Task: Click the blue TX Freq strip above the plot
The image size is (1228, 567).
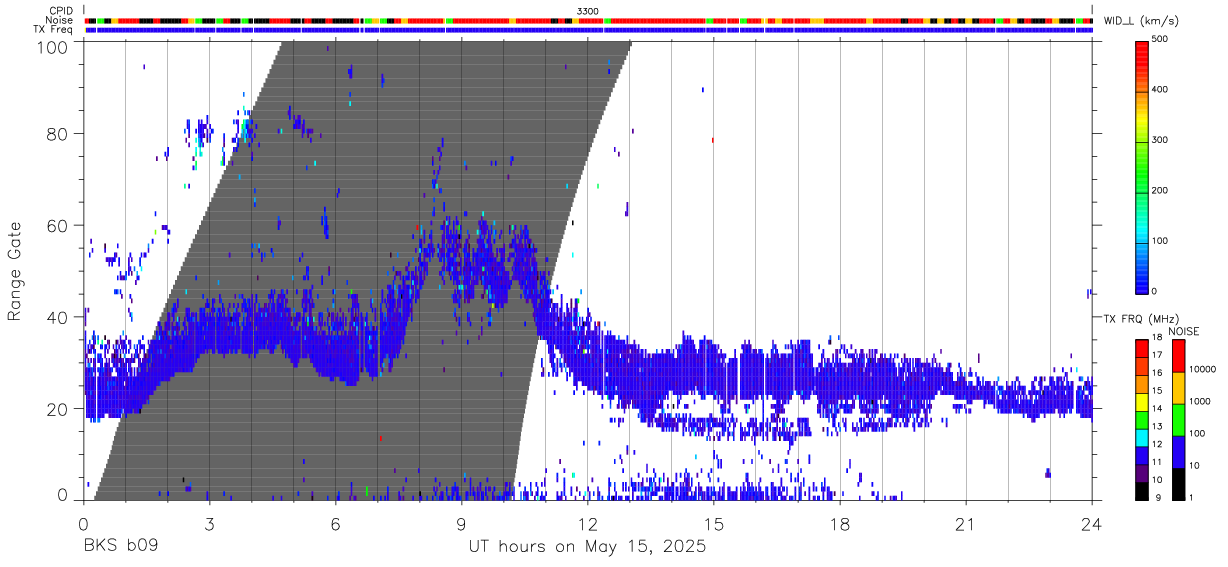Action: [x=588, y=30]
